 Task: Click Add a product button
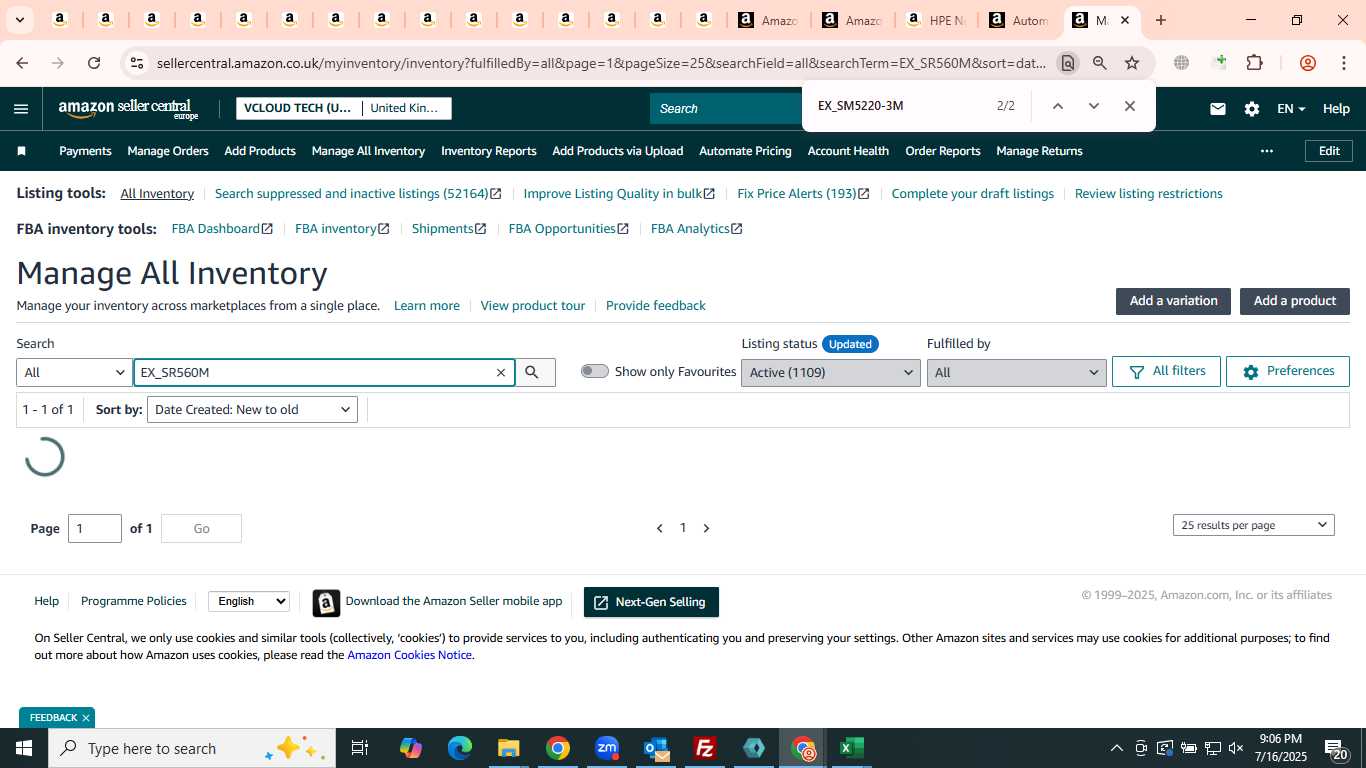(x=1295, y=301)
